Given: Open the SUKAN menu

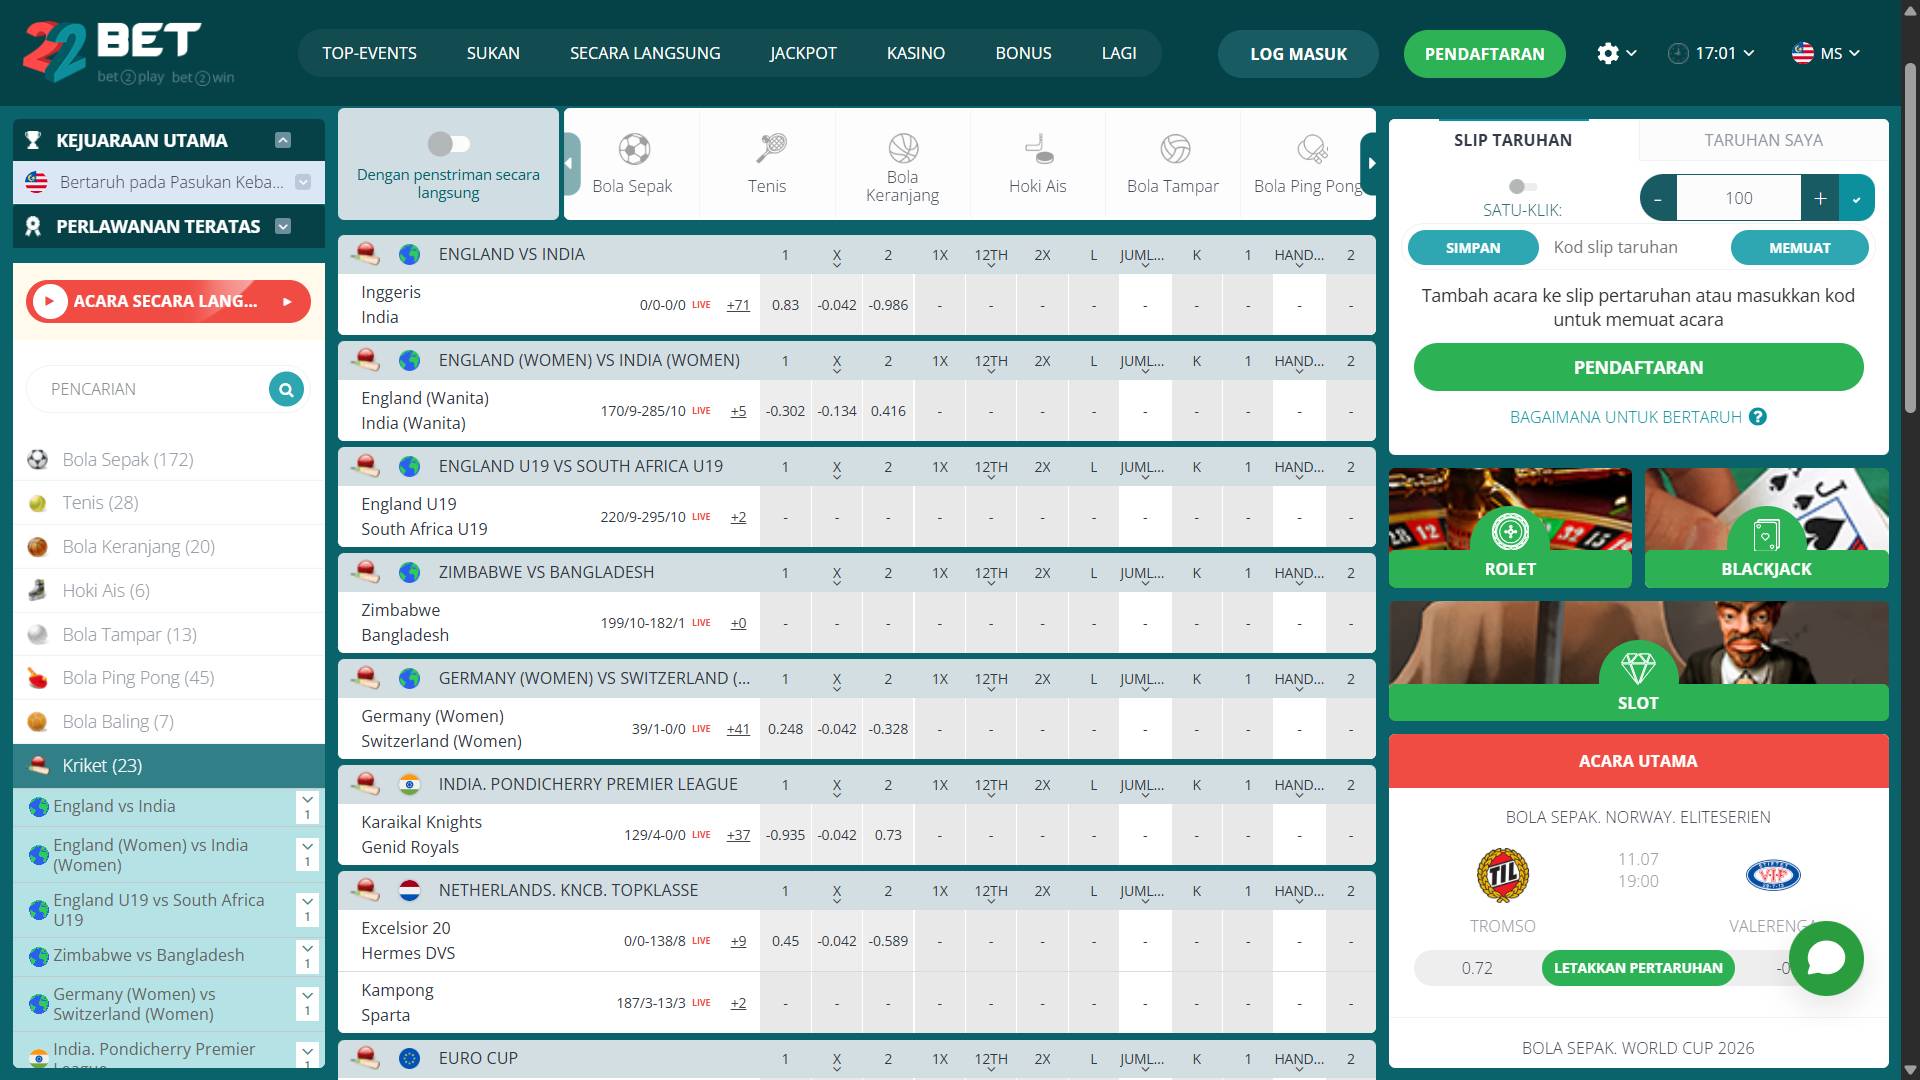Looking at the screenshot, I should click(x=493, y=53).
